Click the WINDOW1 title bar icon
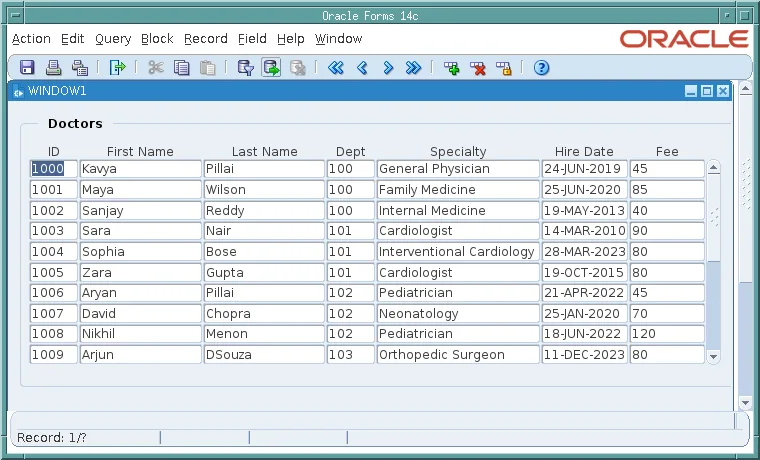 coord(18,91)
